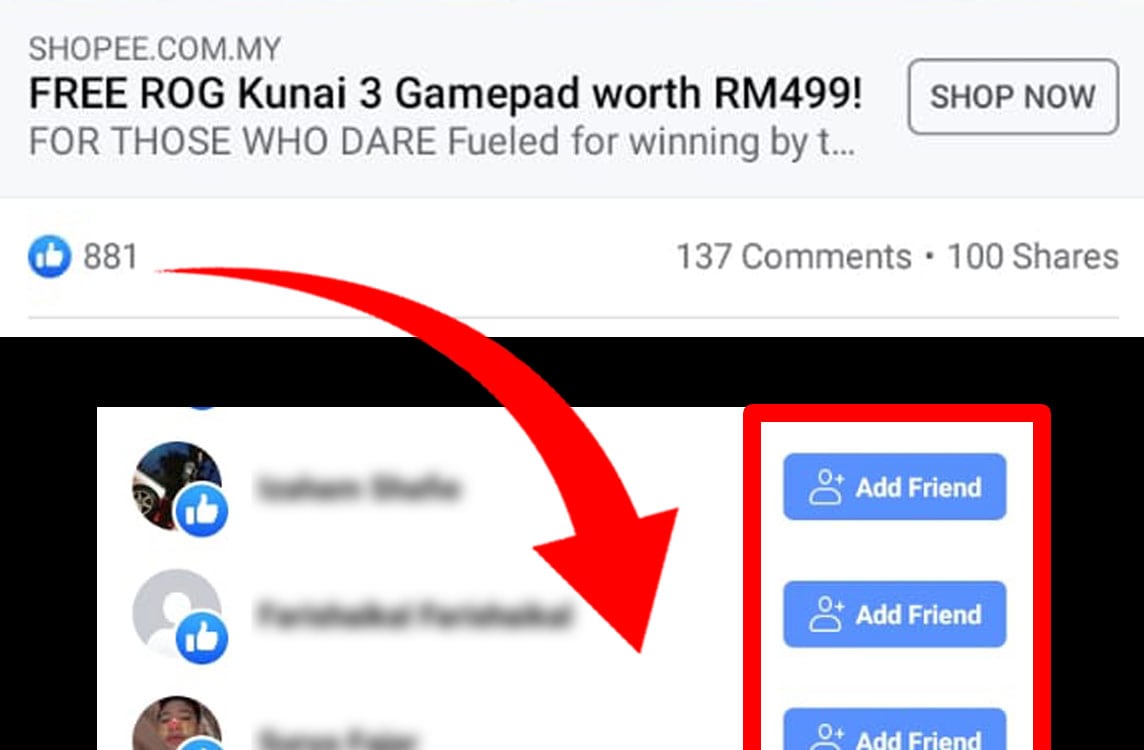Open the 881 reactions count
1144x750 pixels.
pos(110,257)
